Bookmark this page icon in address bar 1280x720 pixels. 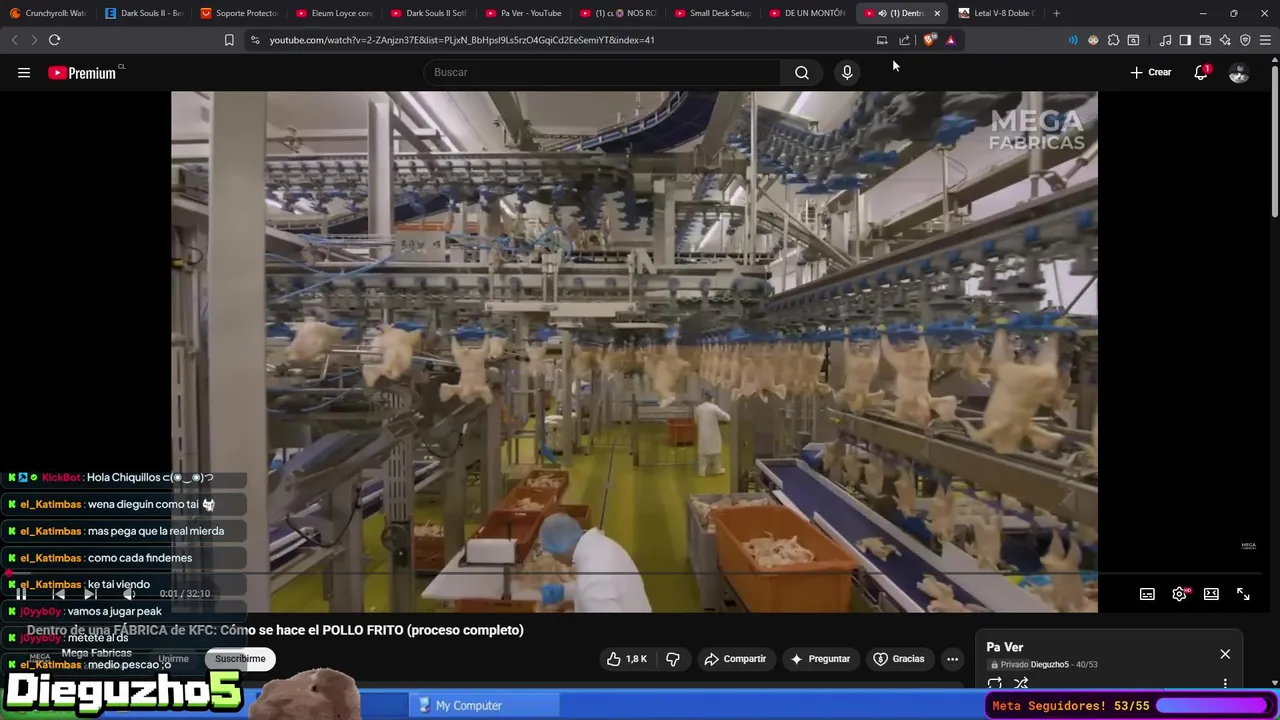click(x=229, y=40)
